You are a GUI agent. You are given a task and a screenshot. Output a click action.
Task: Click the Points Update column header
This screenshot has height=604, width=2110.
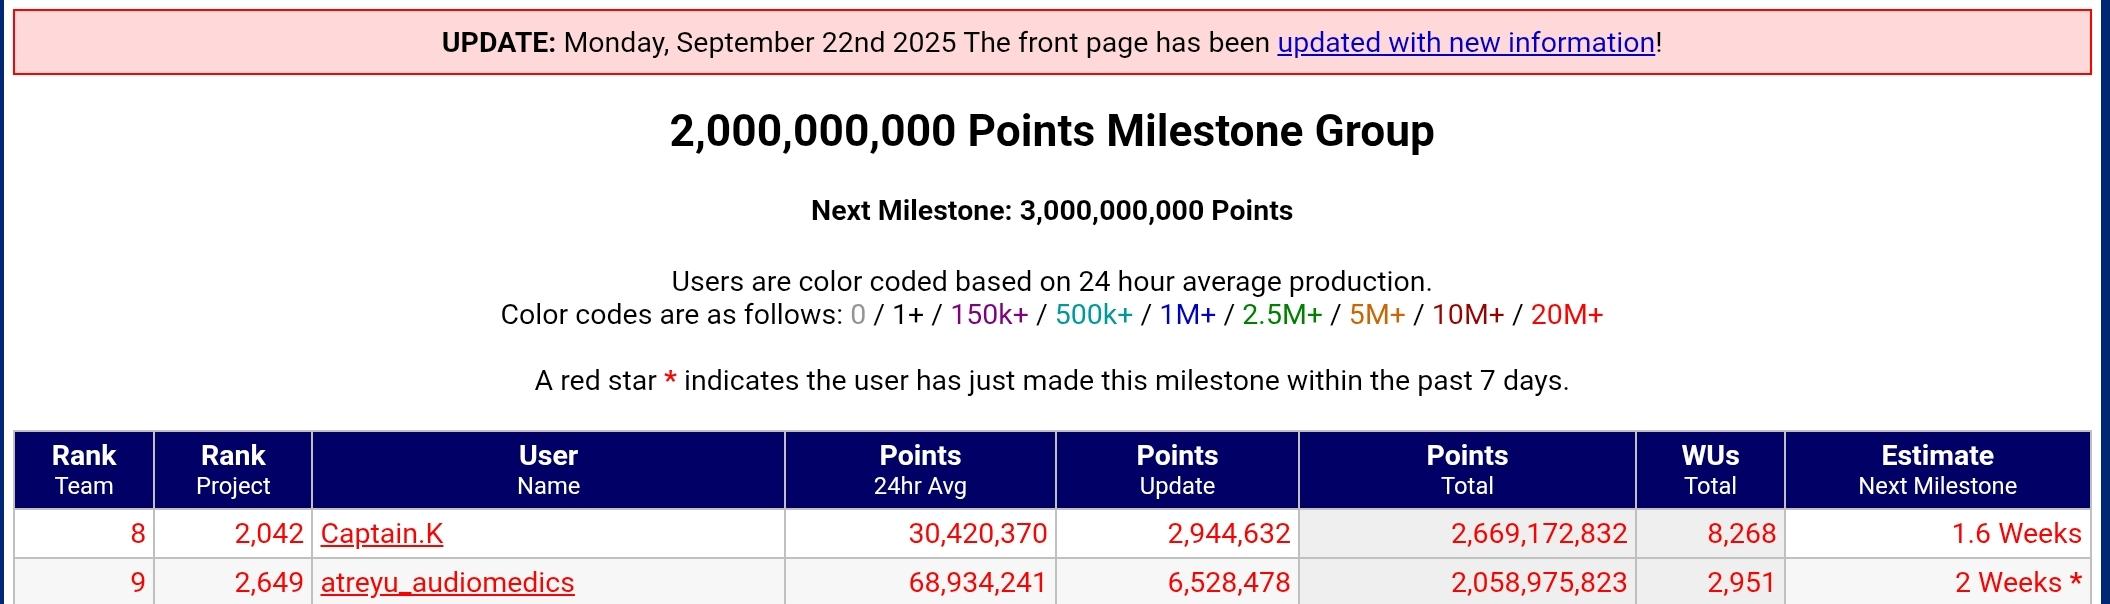coord(1177,470)
